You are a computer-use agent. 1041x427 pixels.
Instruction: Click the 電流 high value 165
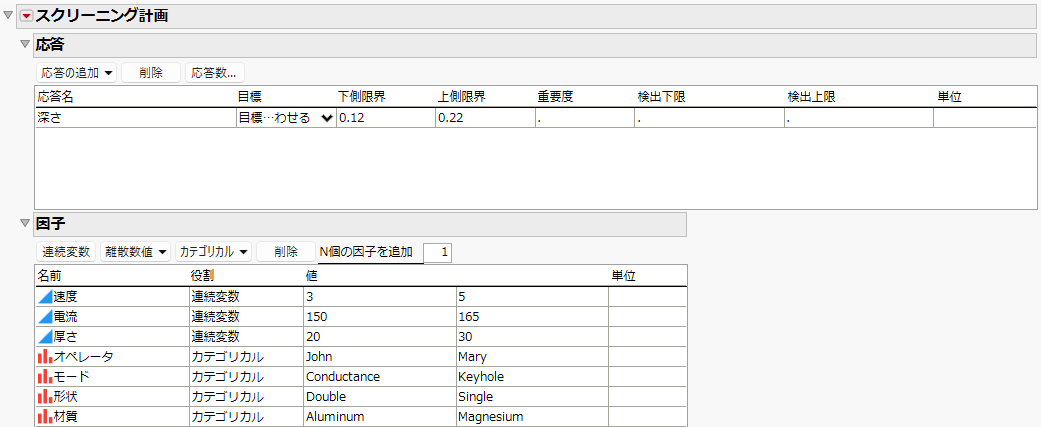(x=531, y=316)
